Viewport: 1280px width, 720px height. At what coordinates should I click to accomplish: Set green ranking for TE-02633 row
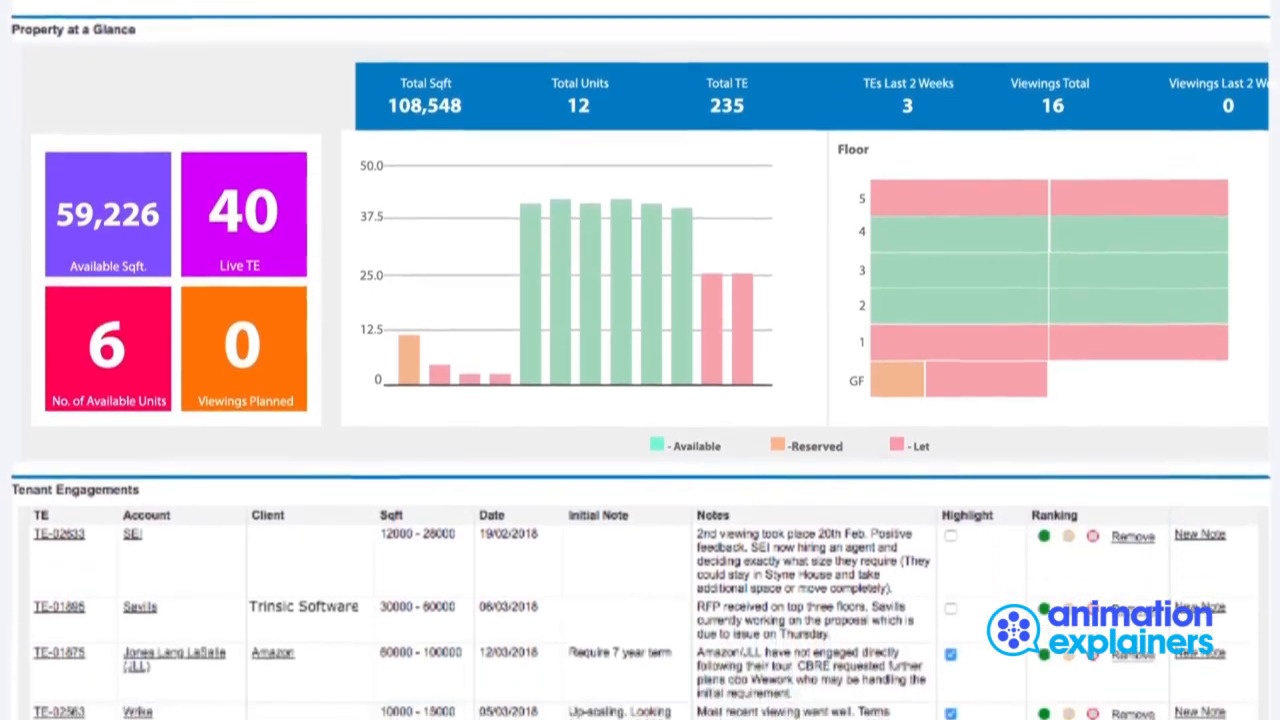[1044, 537]
